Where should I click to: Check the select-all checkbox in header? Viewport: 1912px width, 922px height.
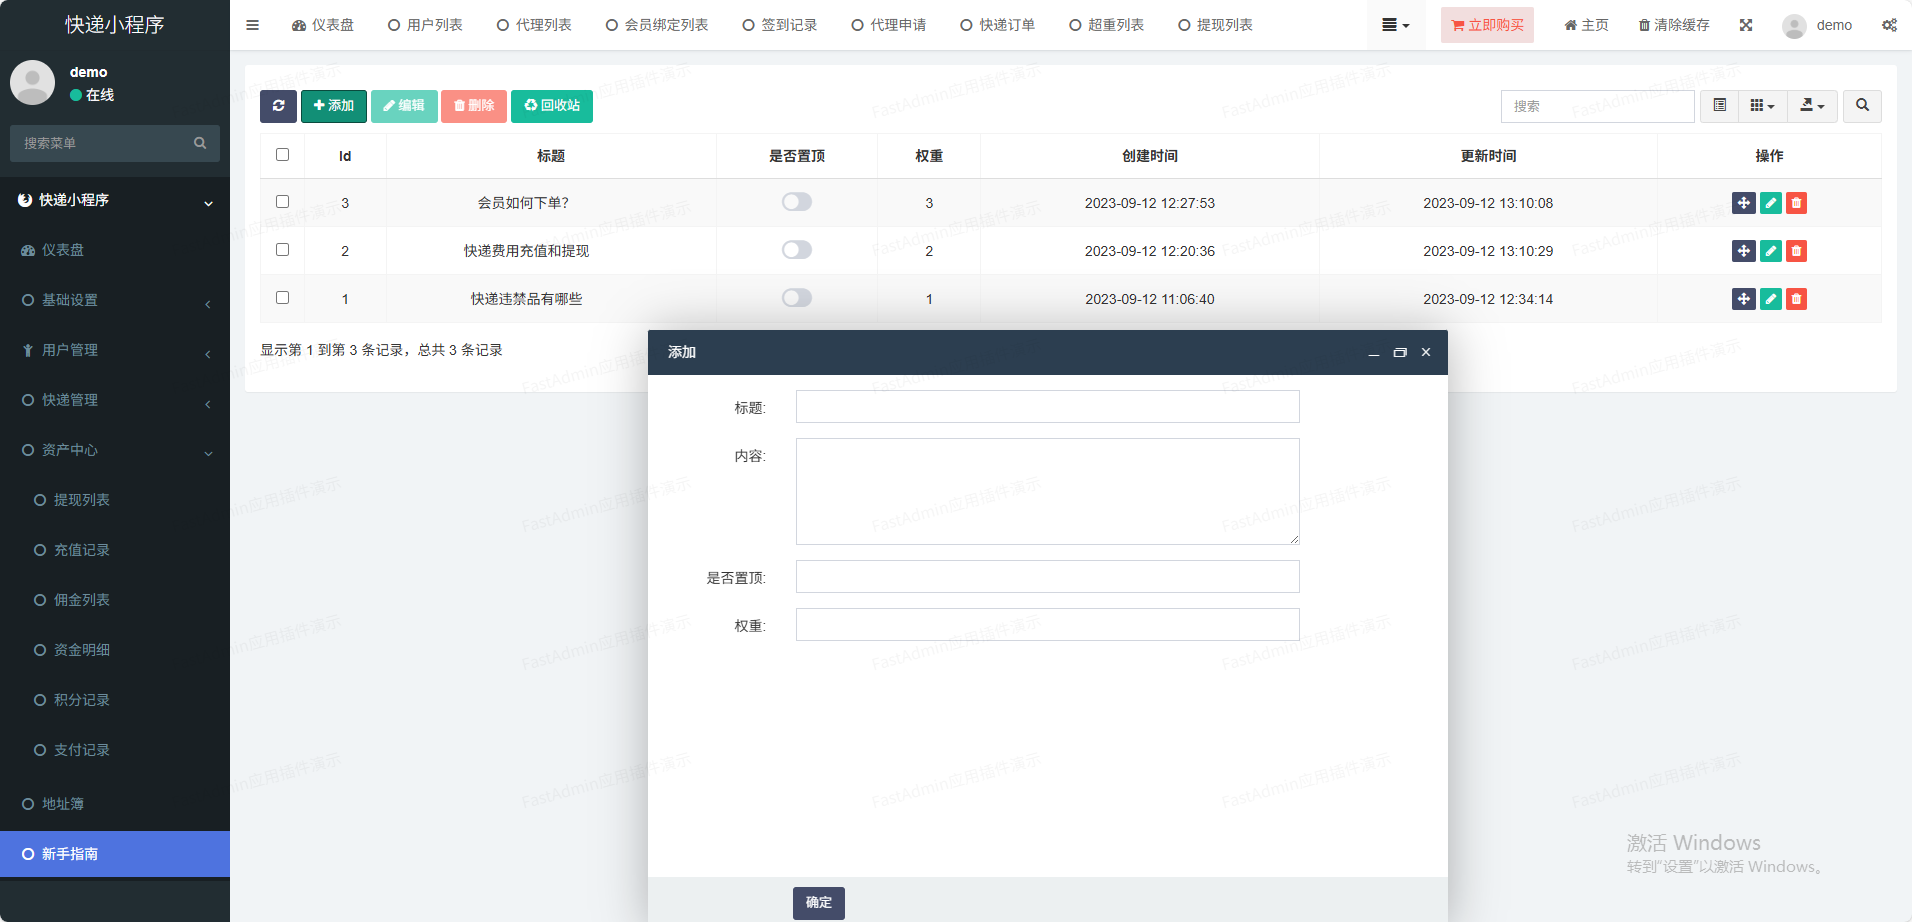(x=283, y=155)
